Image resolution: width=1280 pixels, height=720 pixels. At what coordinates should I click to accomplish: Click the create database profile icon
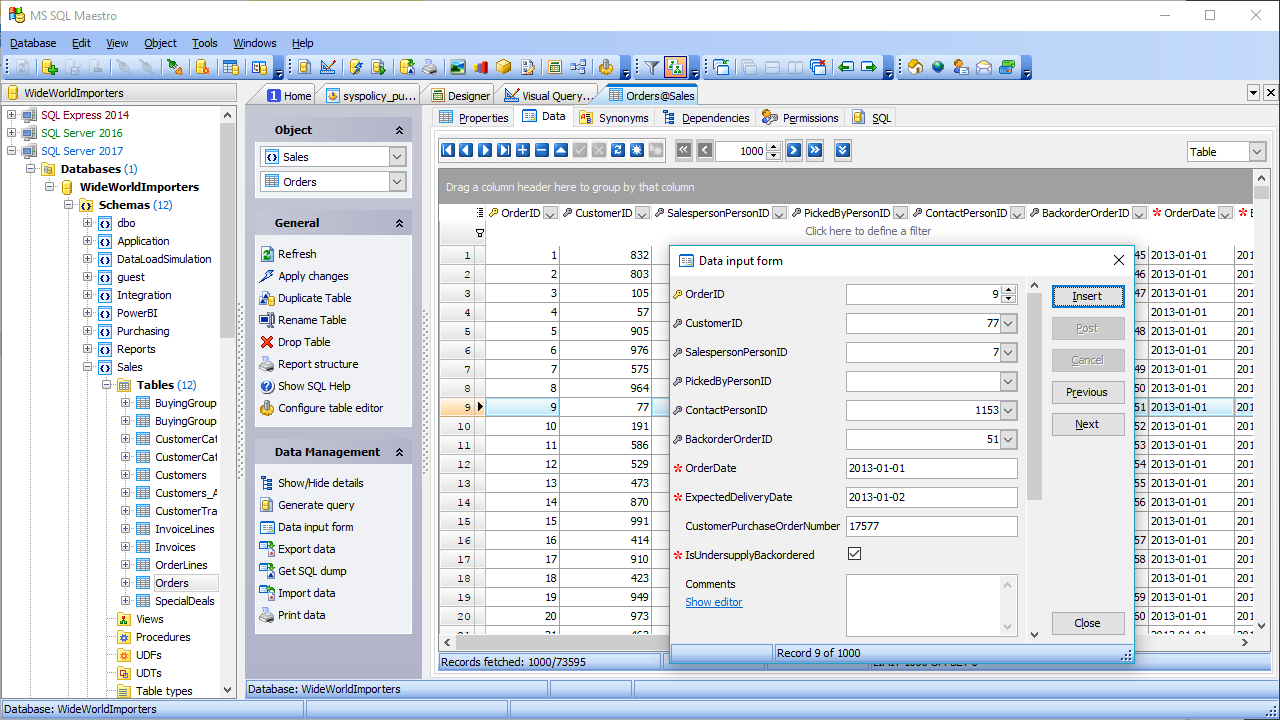[x=48, y=67]
